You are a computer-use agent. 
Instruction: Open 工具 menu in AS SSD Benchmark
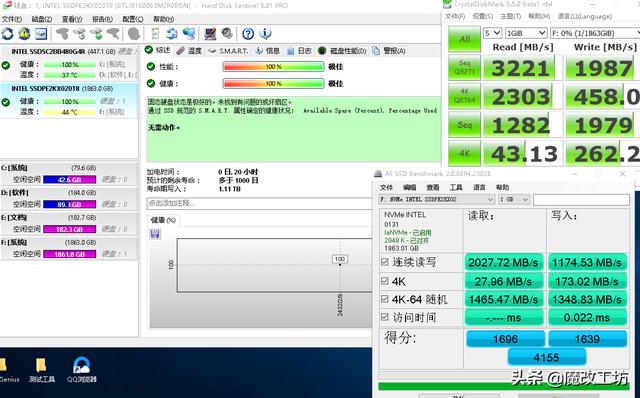tap(456, 187)
